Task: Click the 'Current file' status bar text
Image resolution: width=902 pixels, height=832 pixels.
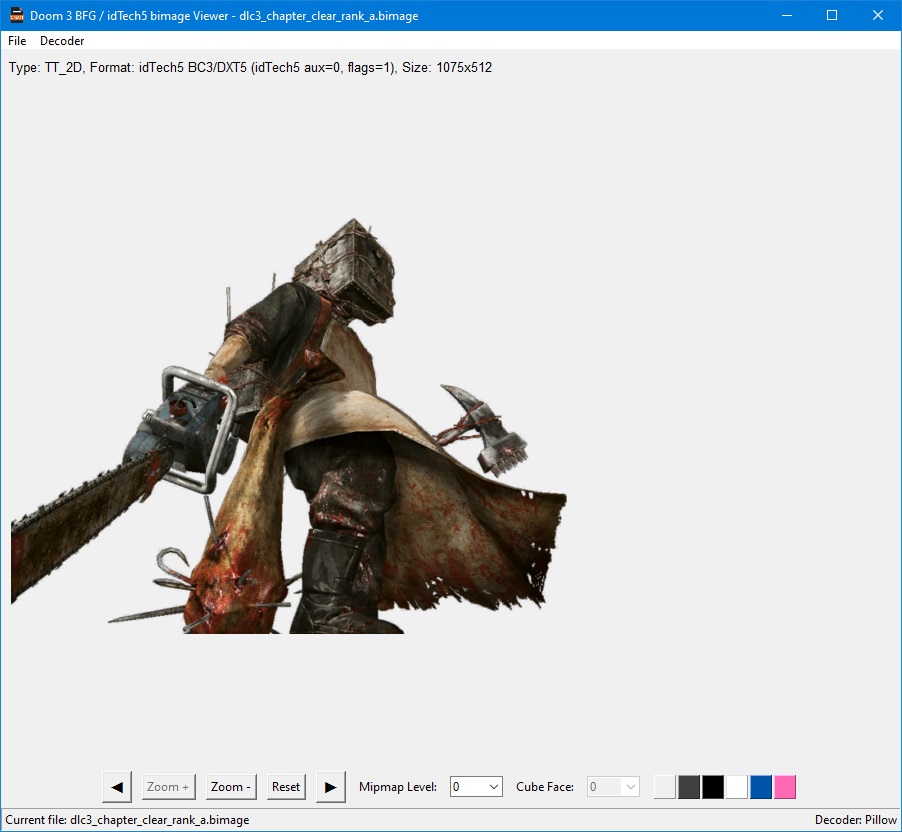Action: (x=127, y=820)
